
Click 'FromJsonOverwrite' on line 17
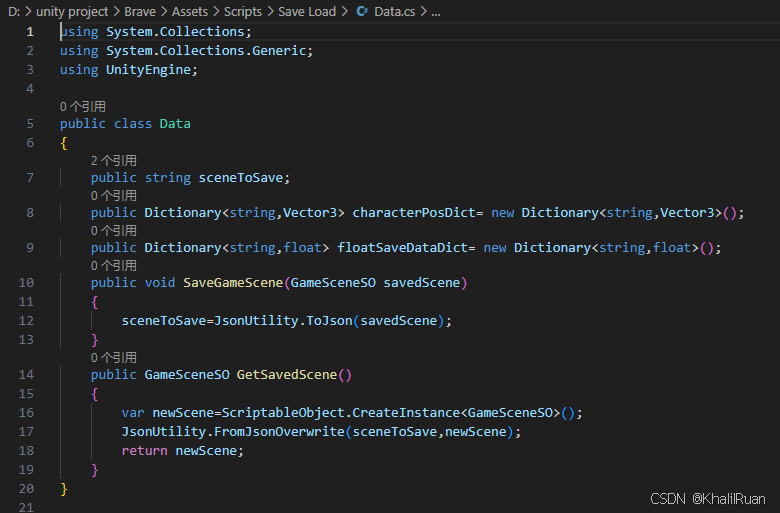click(x=279, y=431)
